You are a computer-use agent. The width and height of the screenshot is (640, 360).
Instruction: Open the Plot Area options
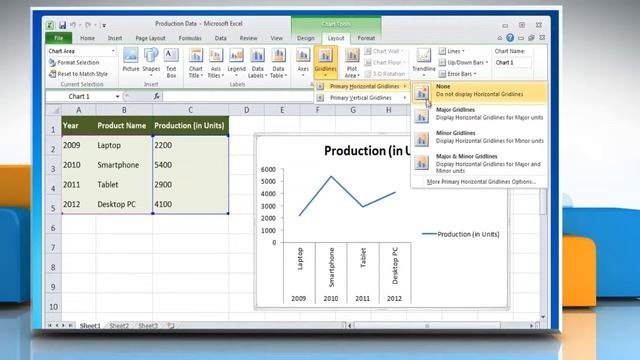pos(351,63)
